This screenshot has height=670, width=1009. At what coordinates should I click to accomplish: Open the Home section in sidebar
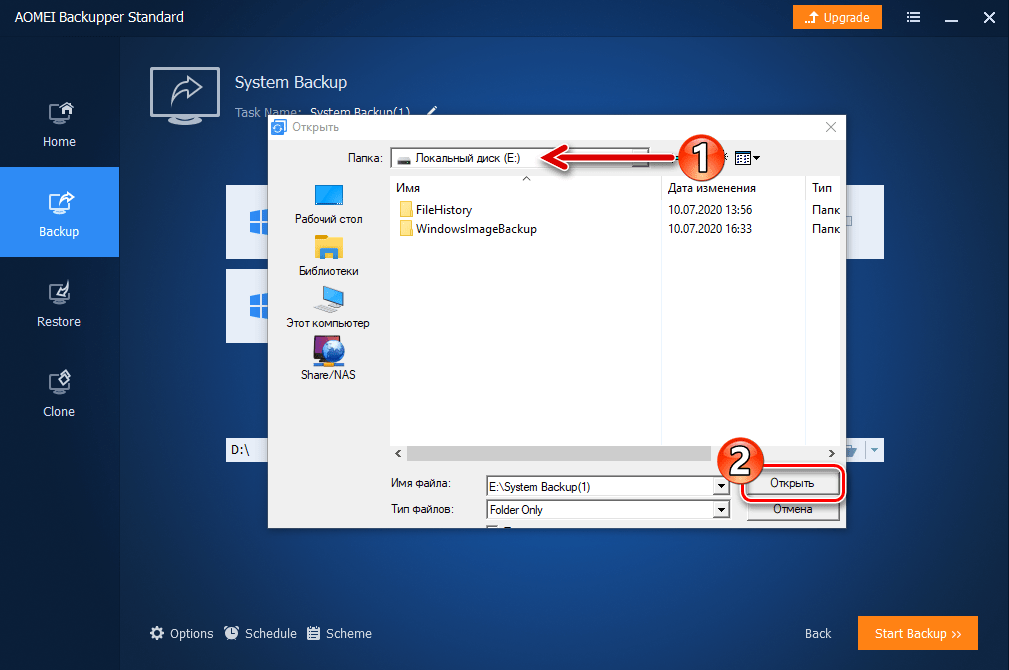tap(59, 126)
